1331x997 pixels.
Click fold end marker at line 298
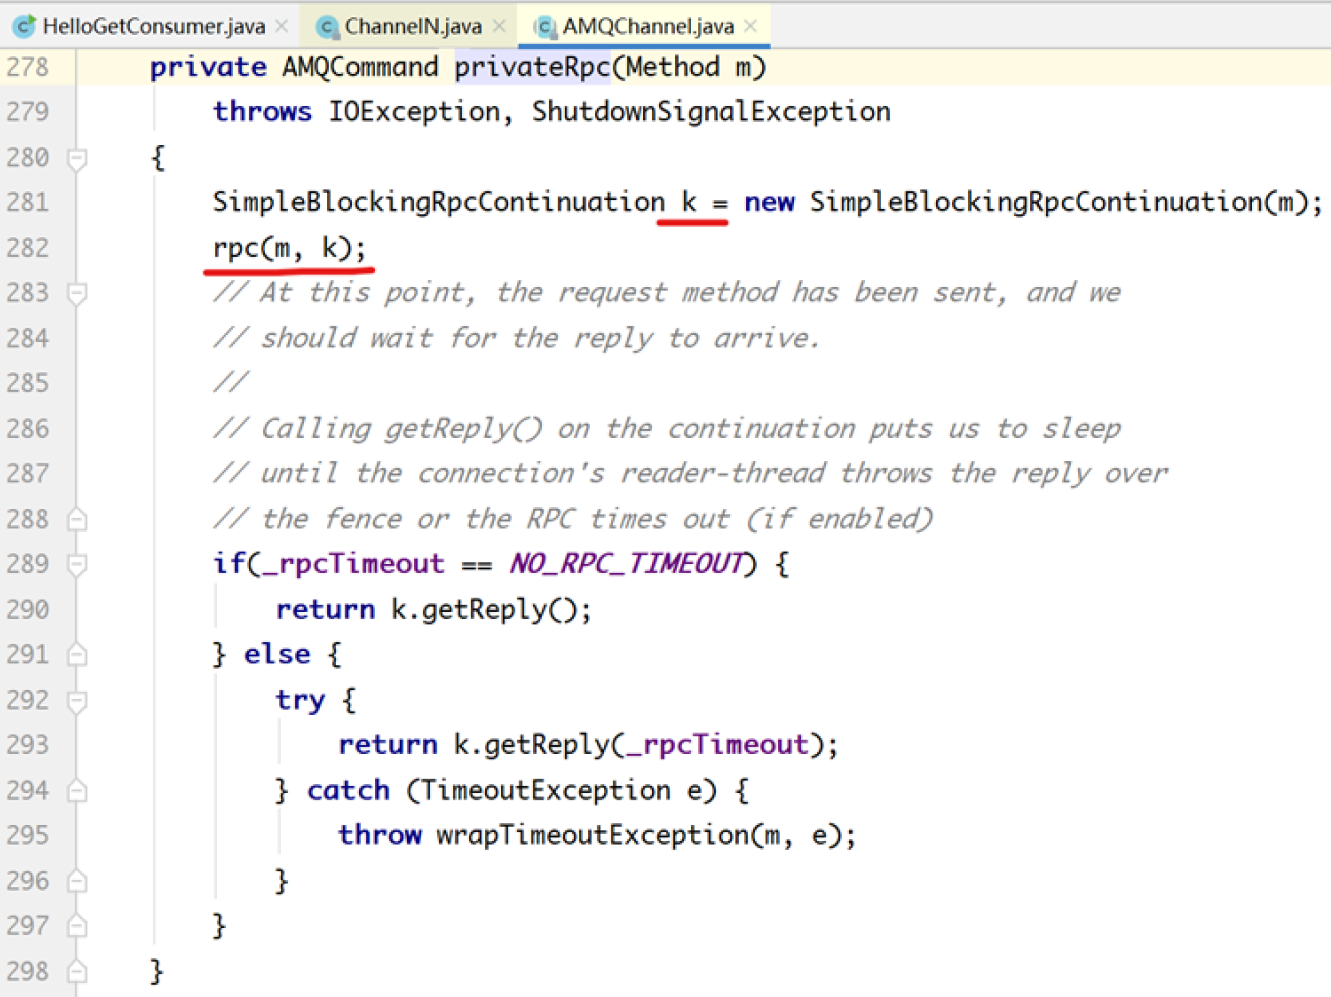pyautogui.click(x=77, y=972)
